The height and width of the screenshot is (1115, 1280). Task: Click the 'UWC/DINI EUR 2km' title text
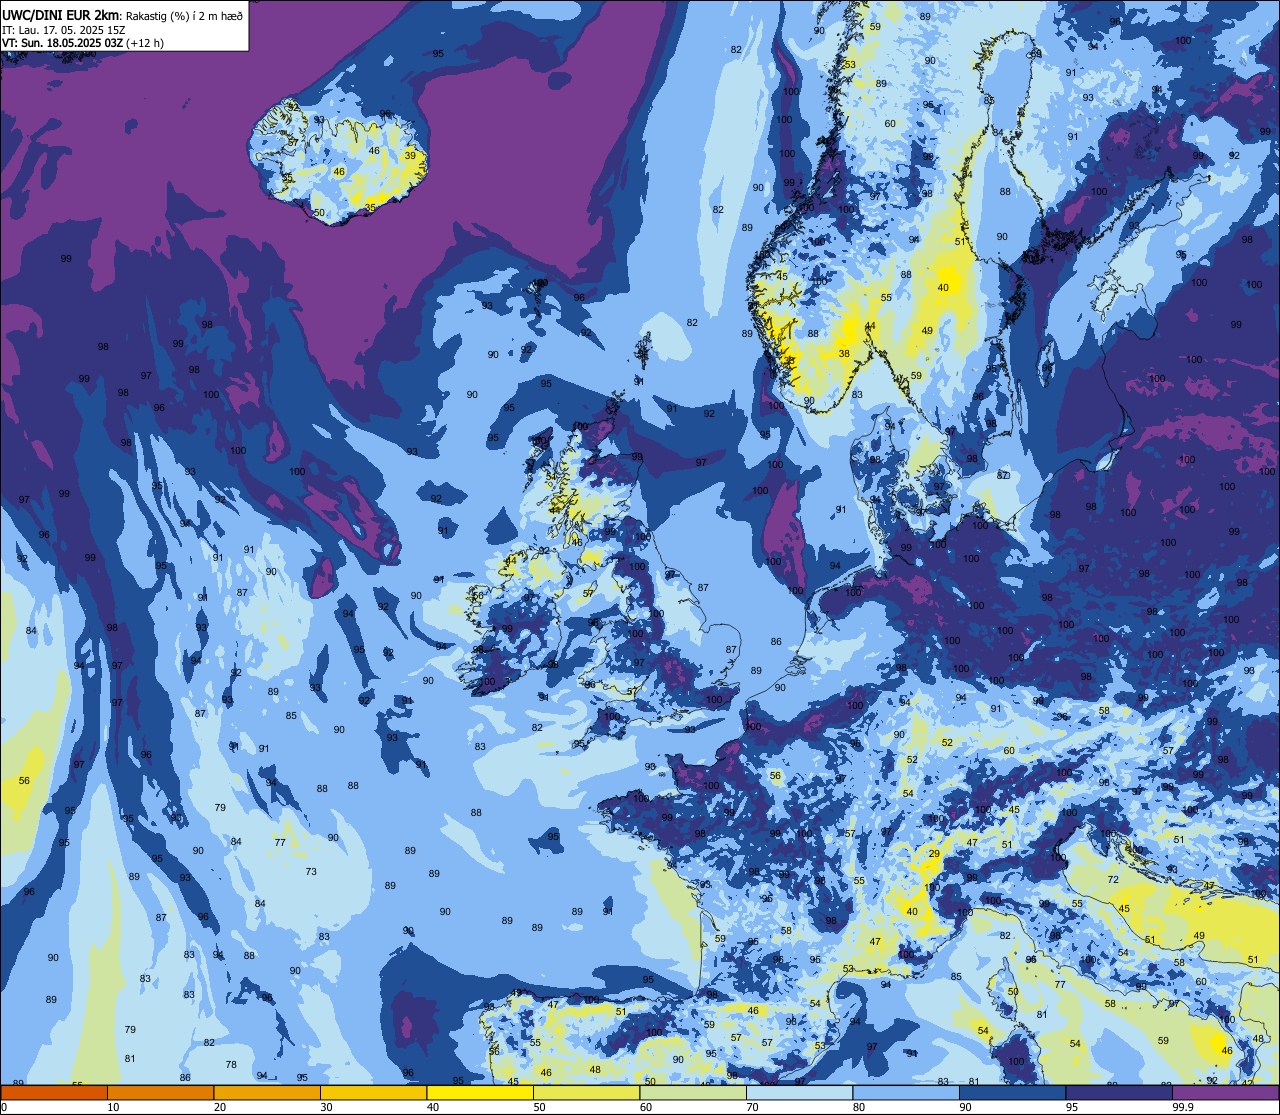click(x=61, y=14)
